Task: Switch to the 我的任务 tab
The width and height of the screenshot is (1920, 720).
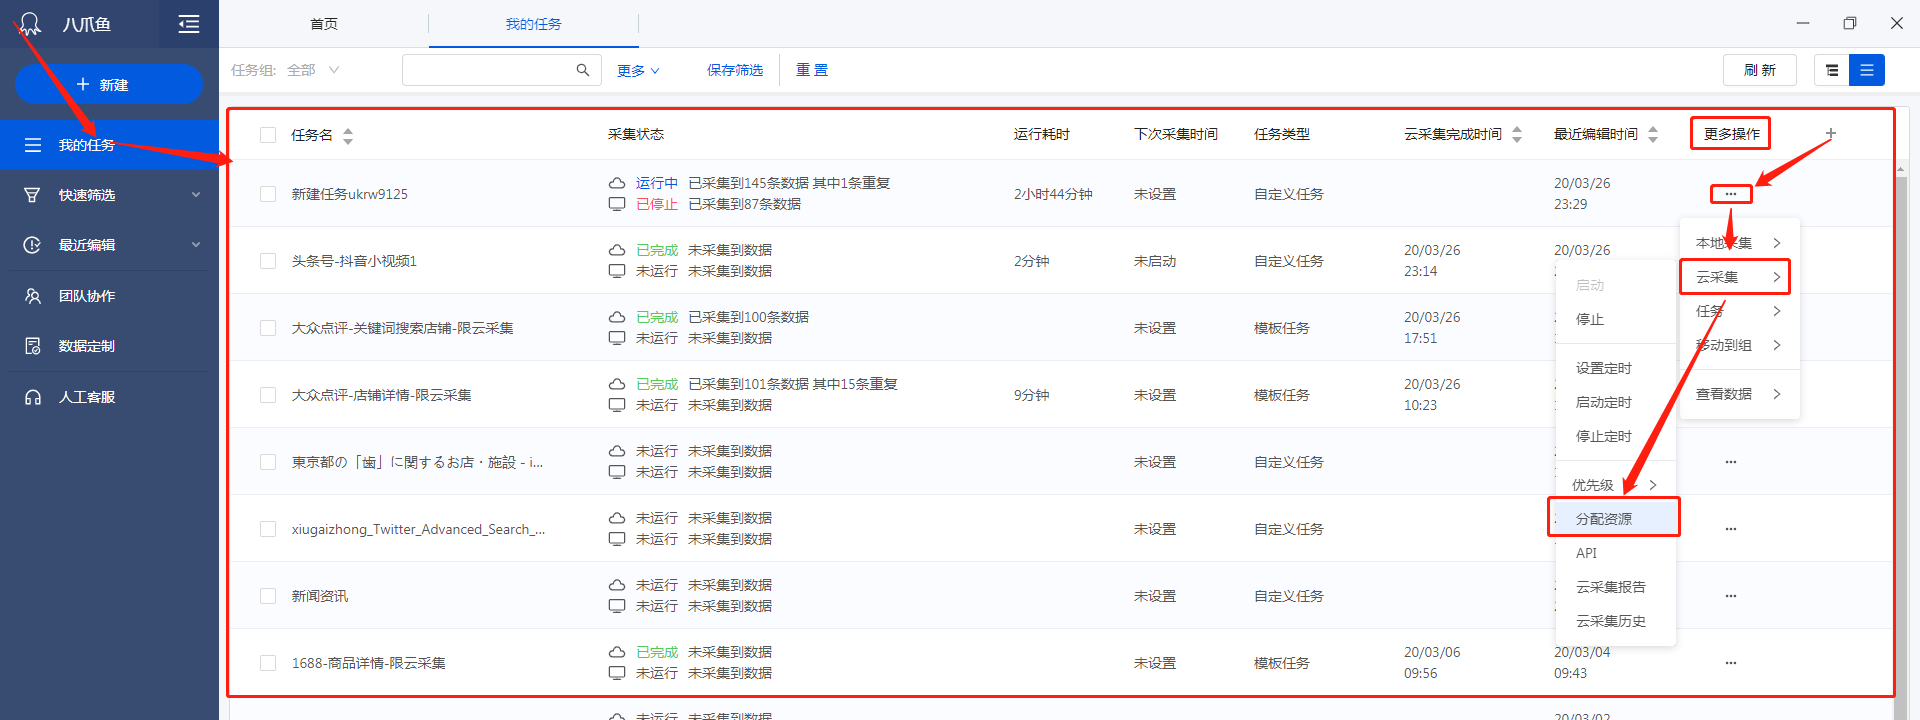Action: pyautogui.click(x=533, y=24)
